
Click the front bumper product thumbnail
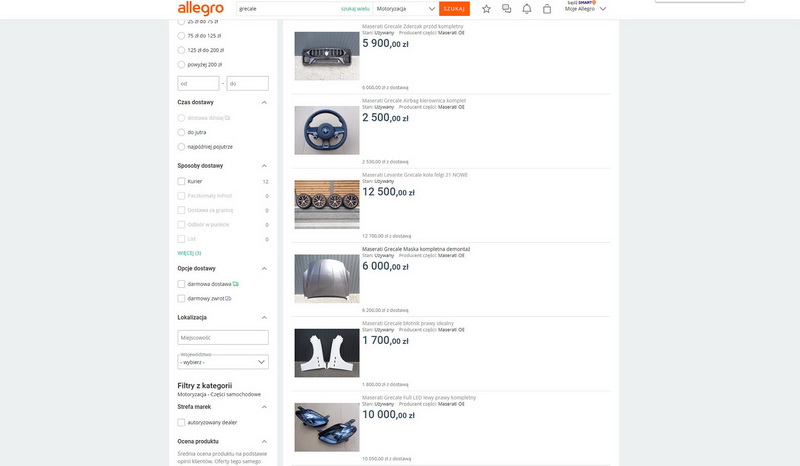327,56
